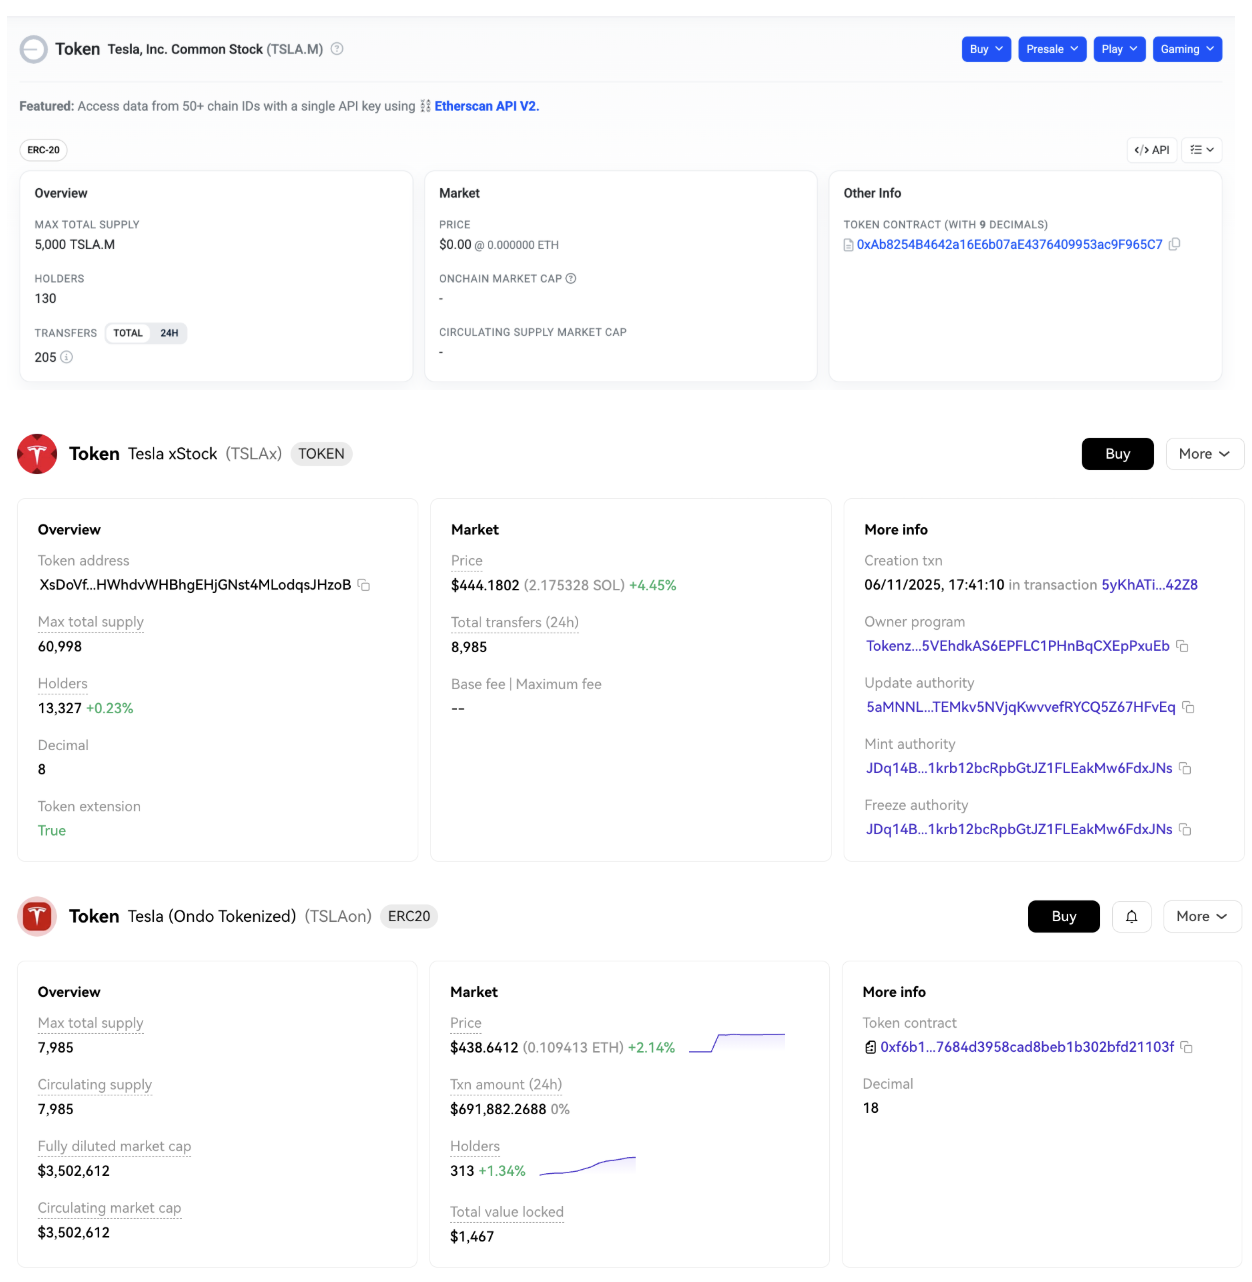Viewport: 1252px width, 1282px height.
Task: Copy the TSLAon token contract address
Action: pos(1186,1047)
